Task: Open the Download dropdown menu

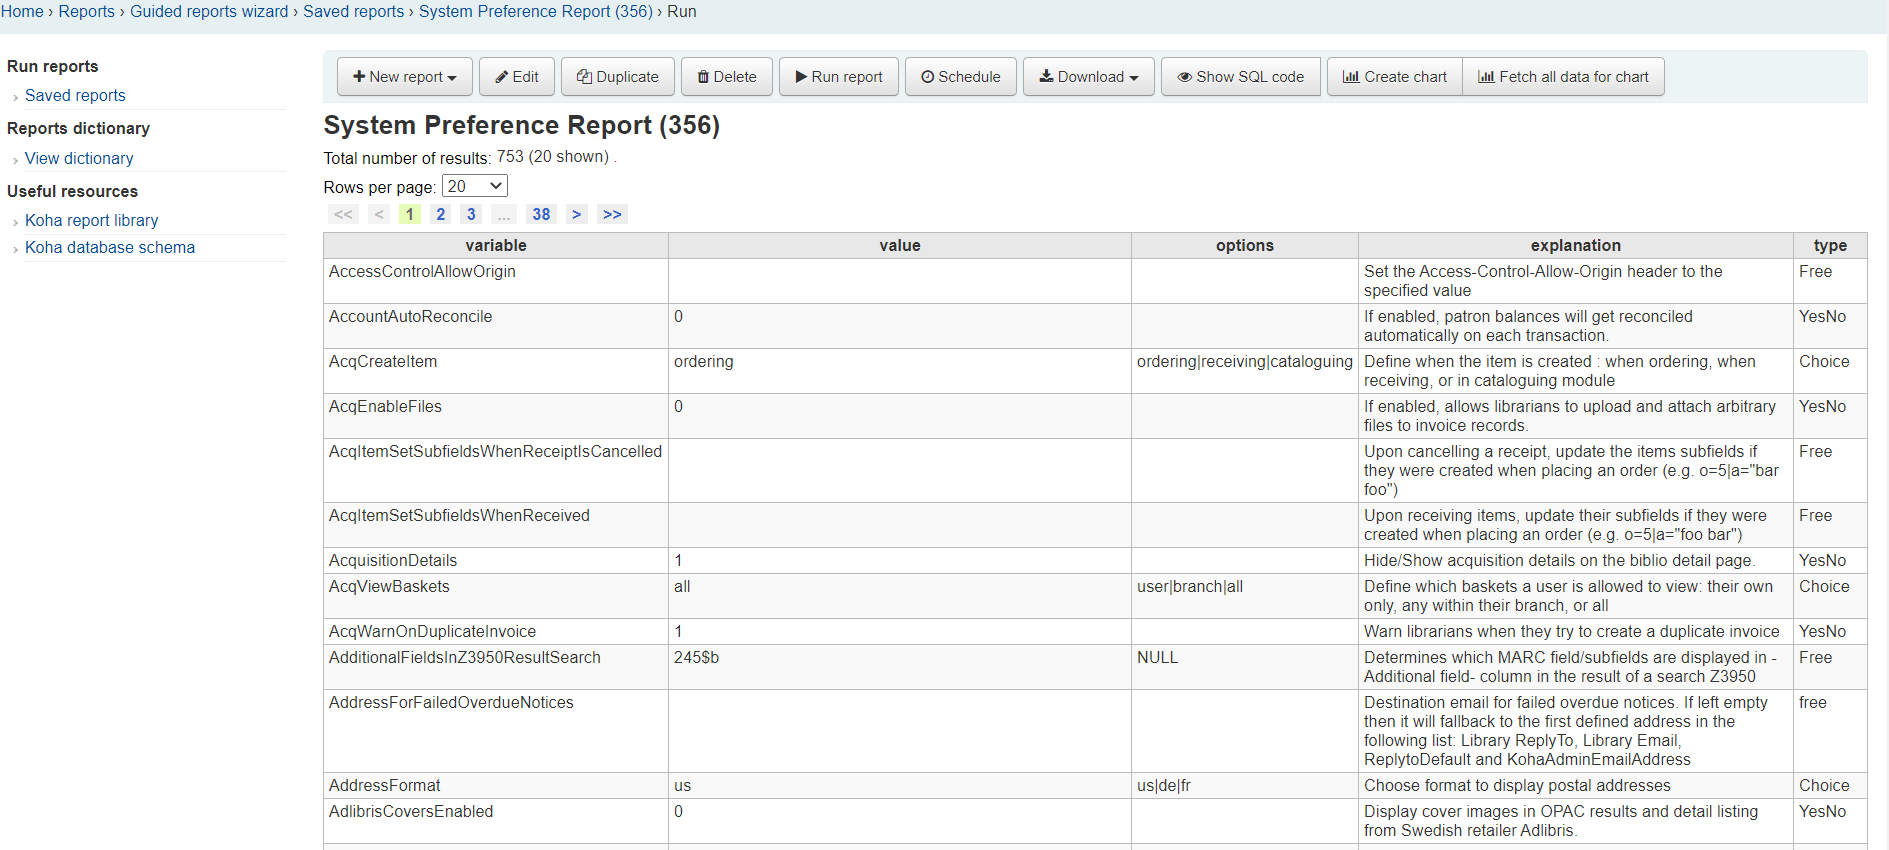Action: click(1088, 77)
